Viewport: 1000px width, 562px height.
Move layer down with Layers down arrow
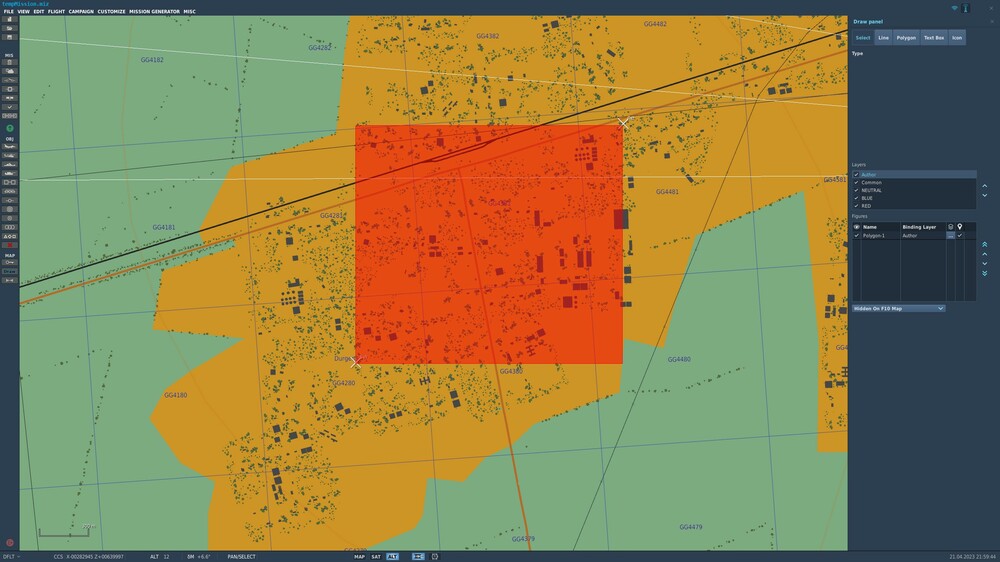(985, 195)
